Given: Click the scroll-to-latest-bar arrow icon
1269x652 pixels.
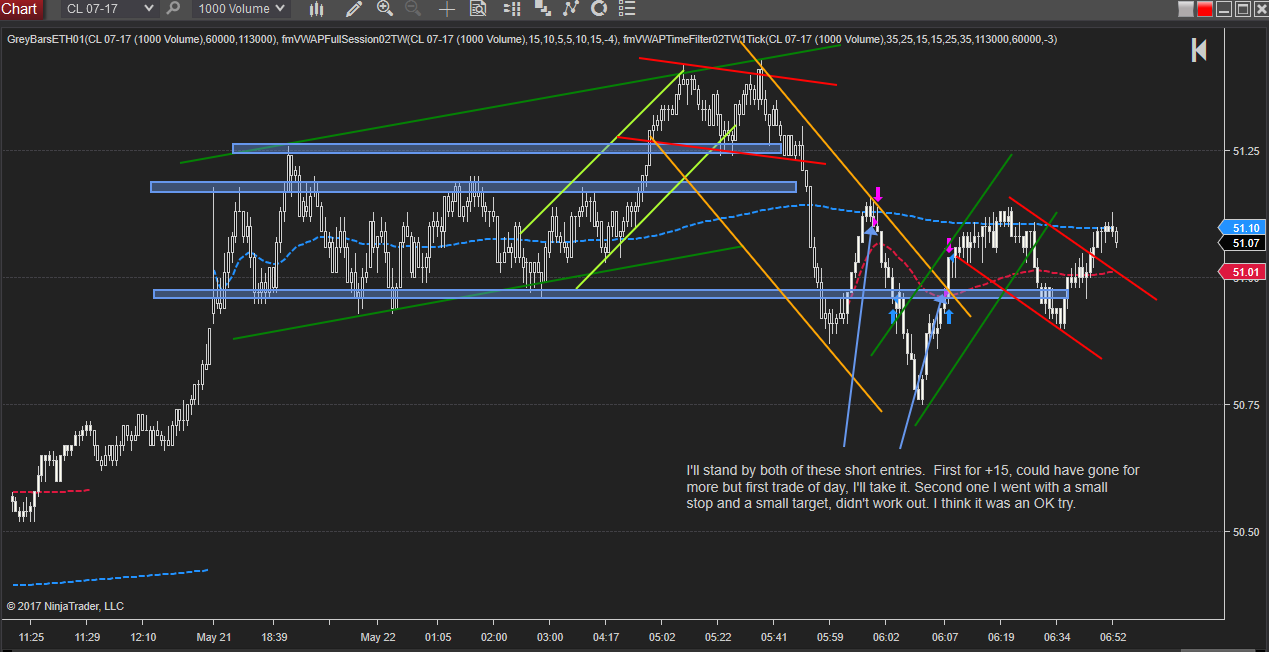Looking at the screenshot, I should point(1199,50).
